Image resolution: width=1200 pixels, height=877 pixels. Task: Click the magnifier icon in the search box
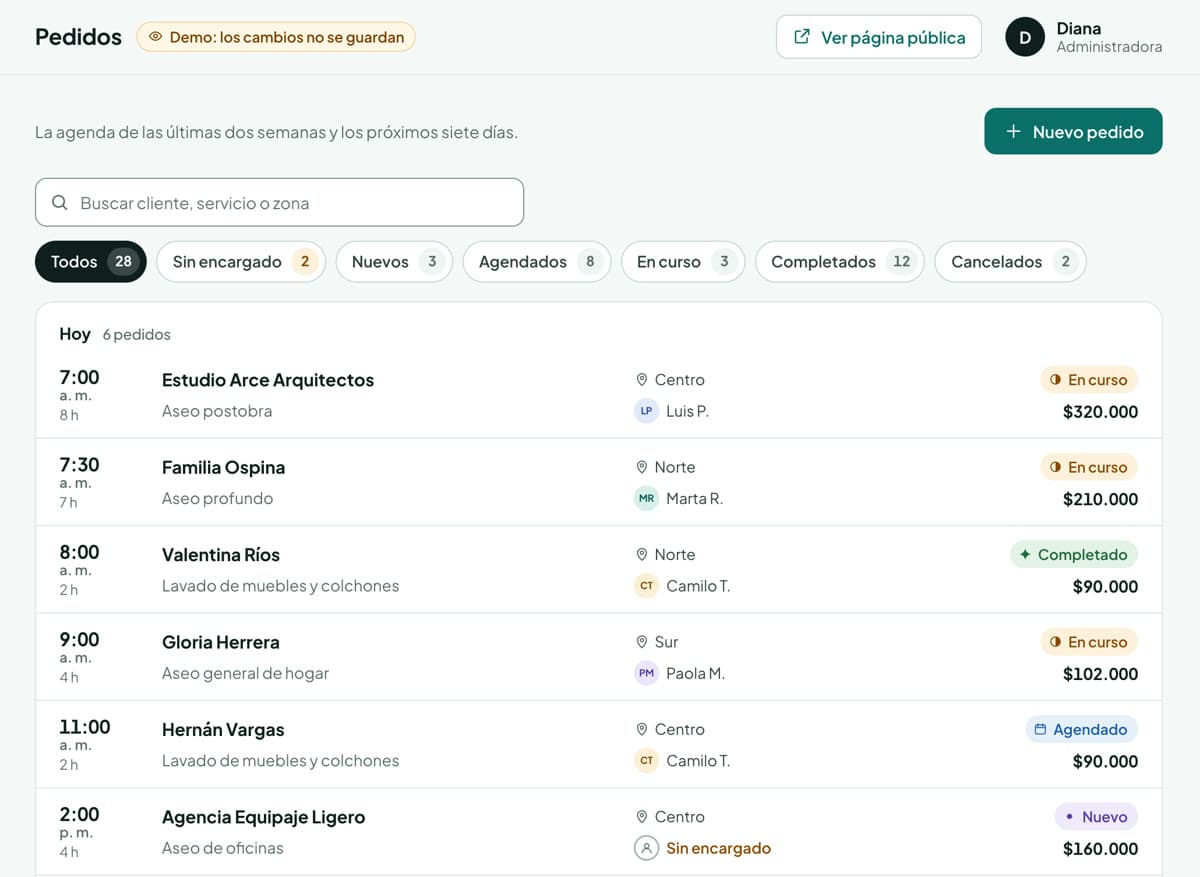[x=60, y=202]
